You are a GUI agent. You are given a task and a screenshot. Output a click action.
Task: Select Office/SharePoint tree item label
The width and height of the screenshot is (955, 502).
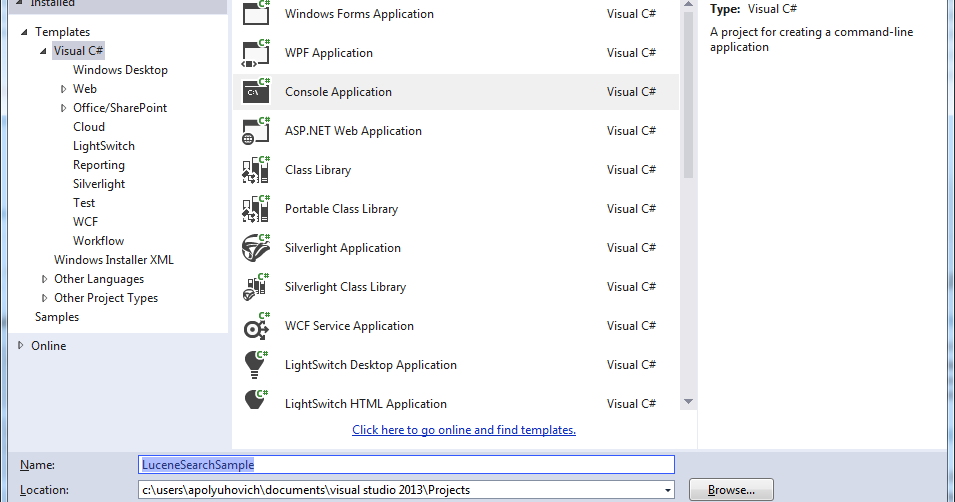(x=120, y=108)
